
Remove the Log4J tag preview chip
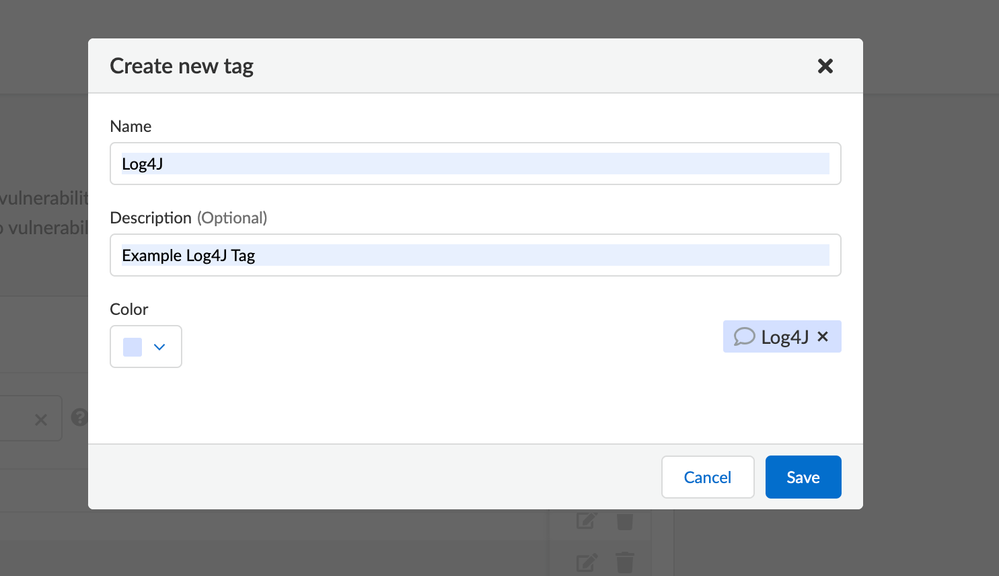point(823,337)
